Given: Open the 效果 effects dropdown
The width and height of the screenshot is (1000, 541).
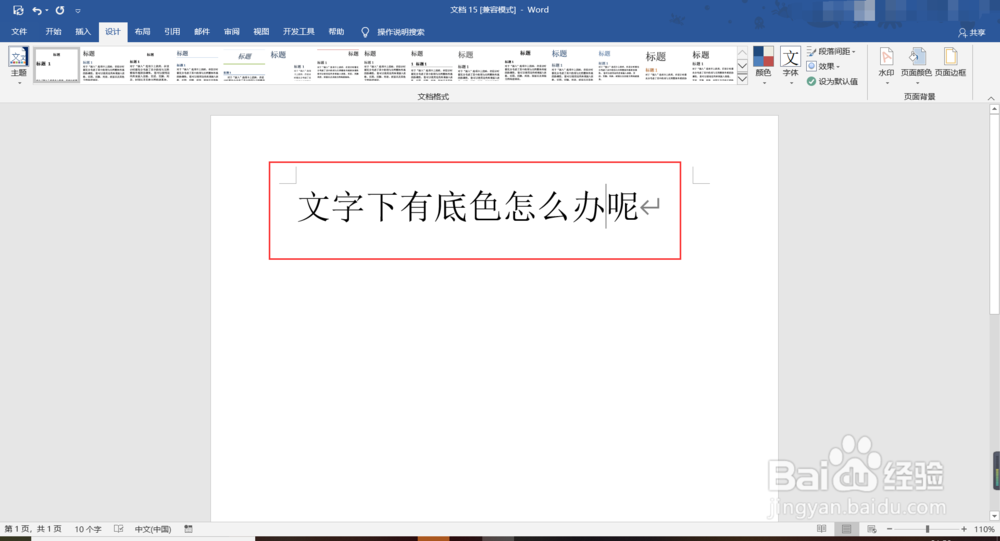Looking at the screenshot, I should pyautogui.click(x=823, y=66).
